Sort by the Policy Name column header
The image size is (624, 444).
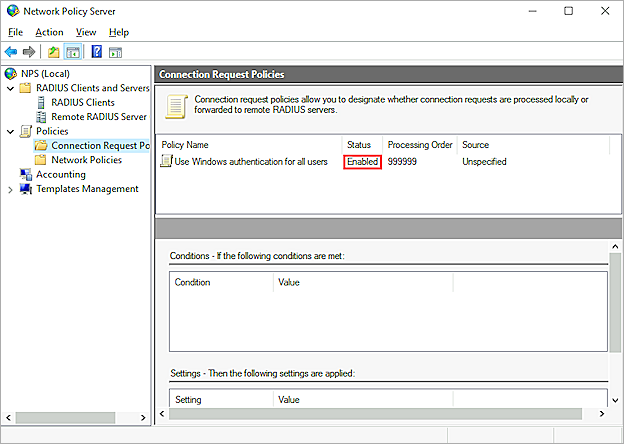(x=186, y=145)
